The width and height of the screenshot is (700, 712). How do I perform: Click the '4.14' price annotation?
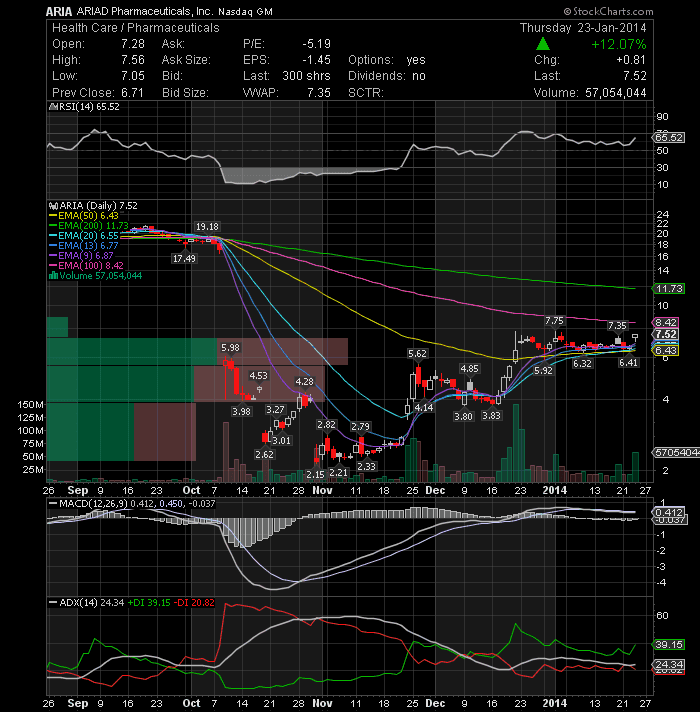tap(424, 407)
